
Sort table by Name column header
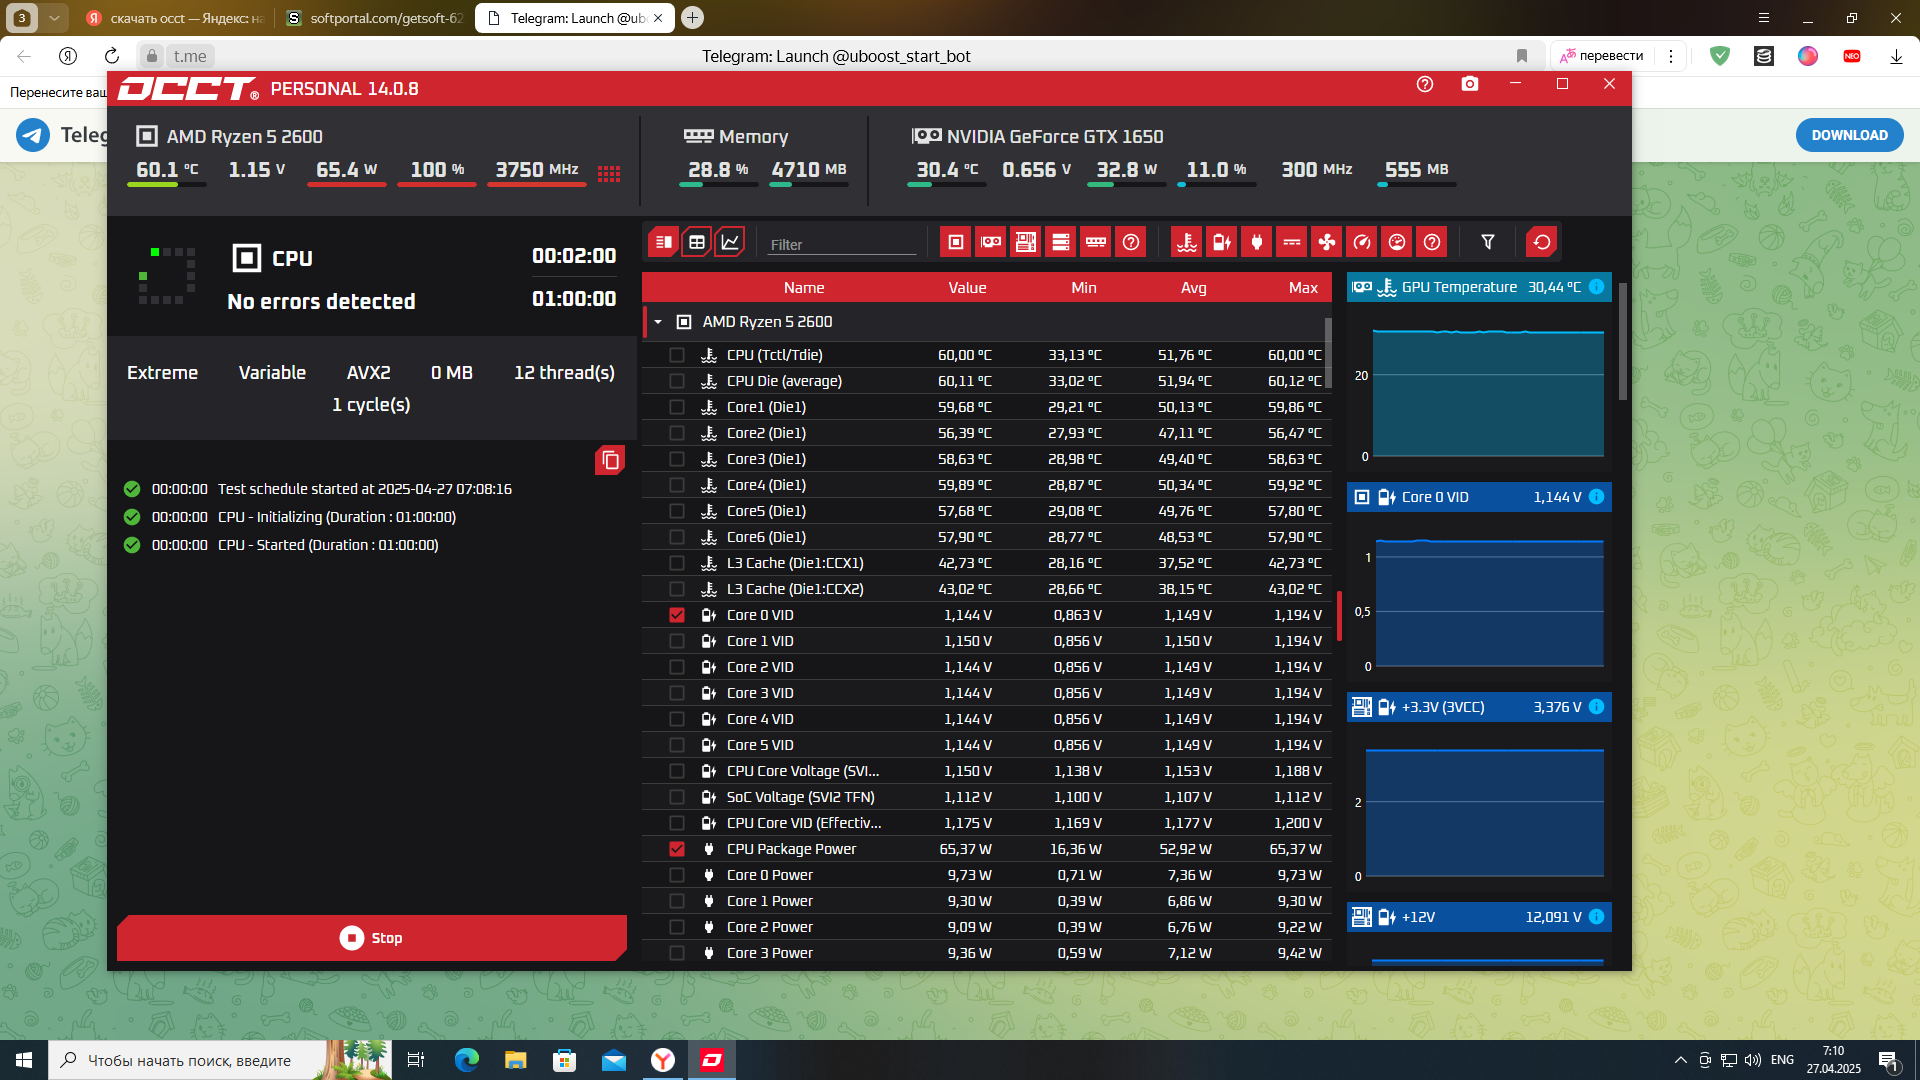(x=804, y=288)
